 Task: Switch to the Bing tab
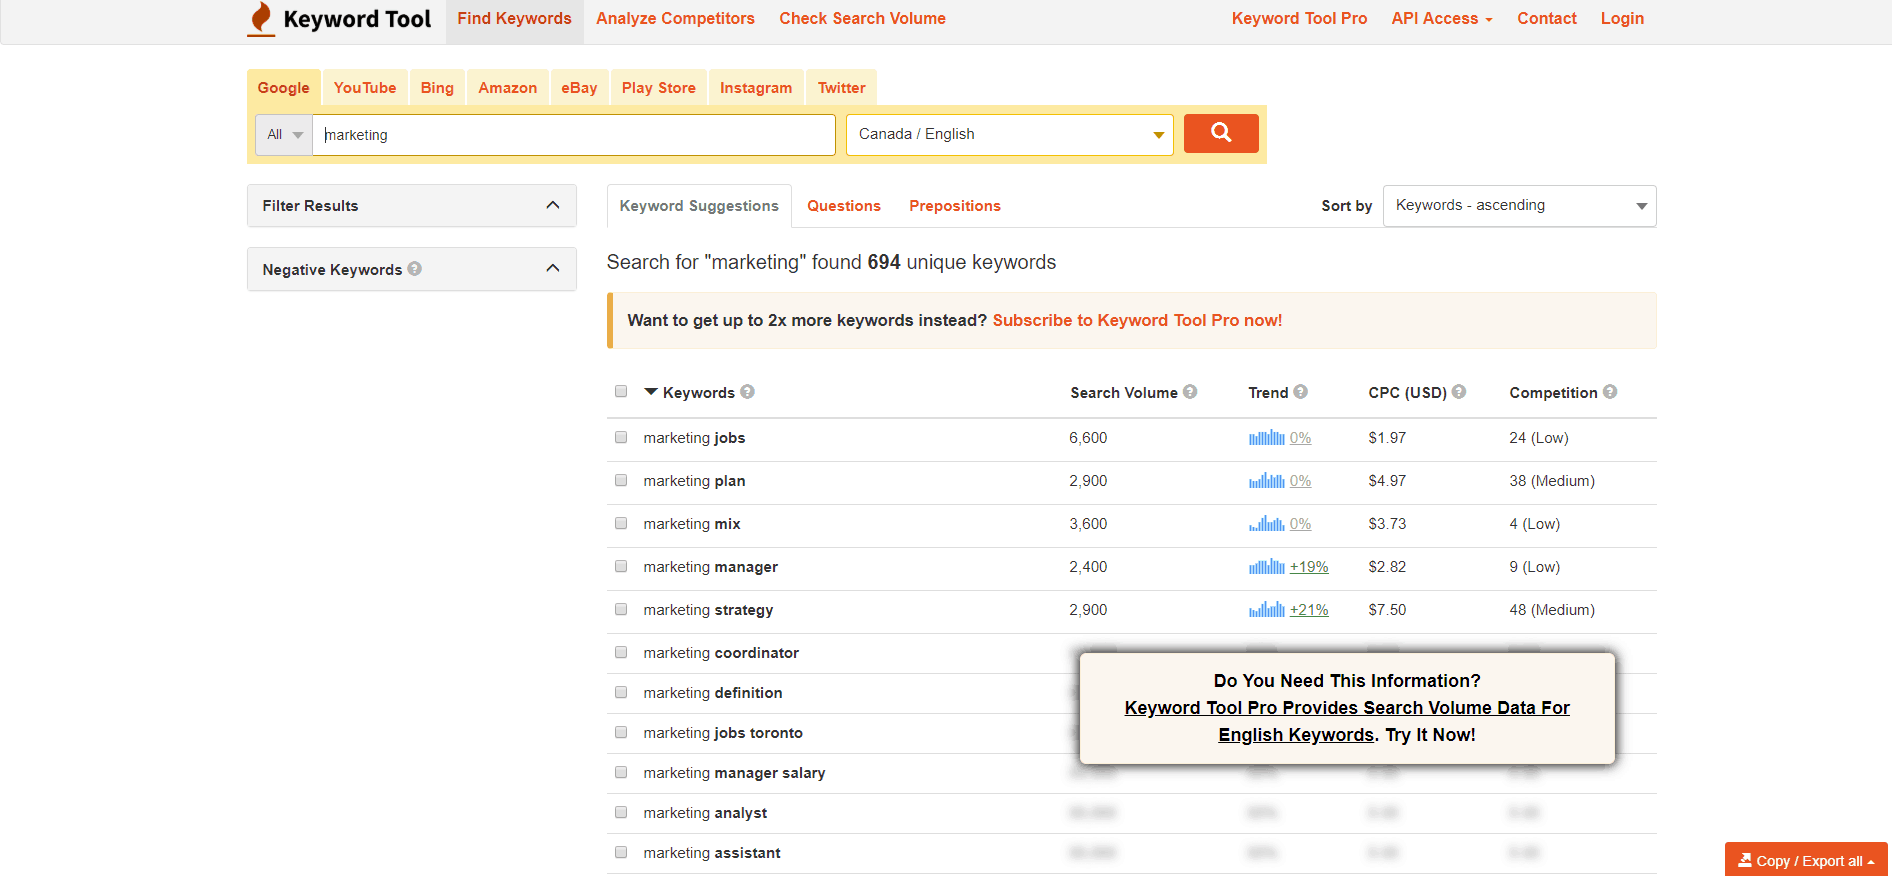[437, 88]
